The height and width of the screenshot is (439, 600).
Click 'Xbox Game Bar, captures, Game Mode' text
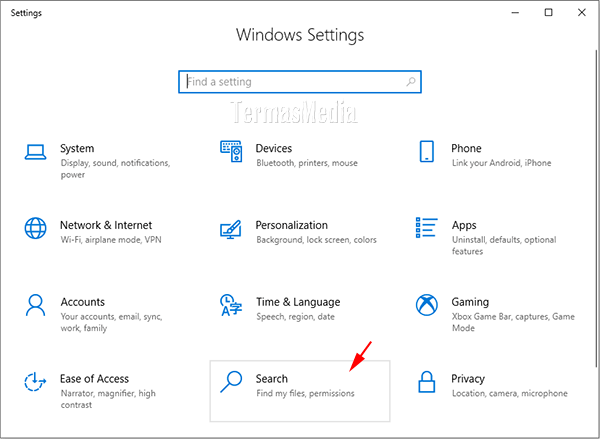pos(513,322)
